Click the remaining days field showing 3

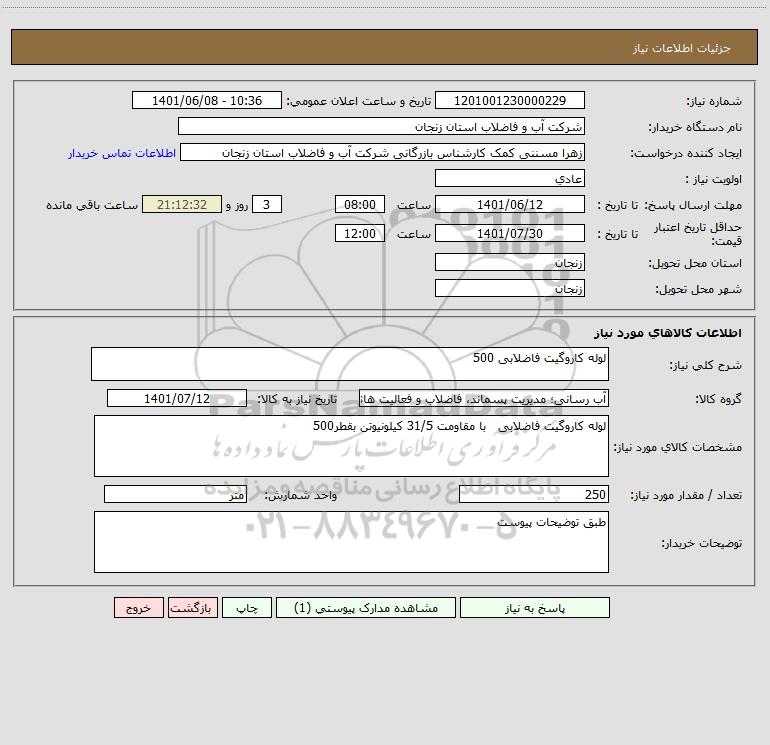click(267, 204)
